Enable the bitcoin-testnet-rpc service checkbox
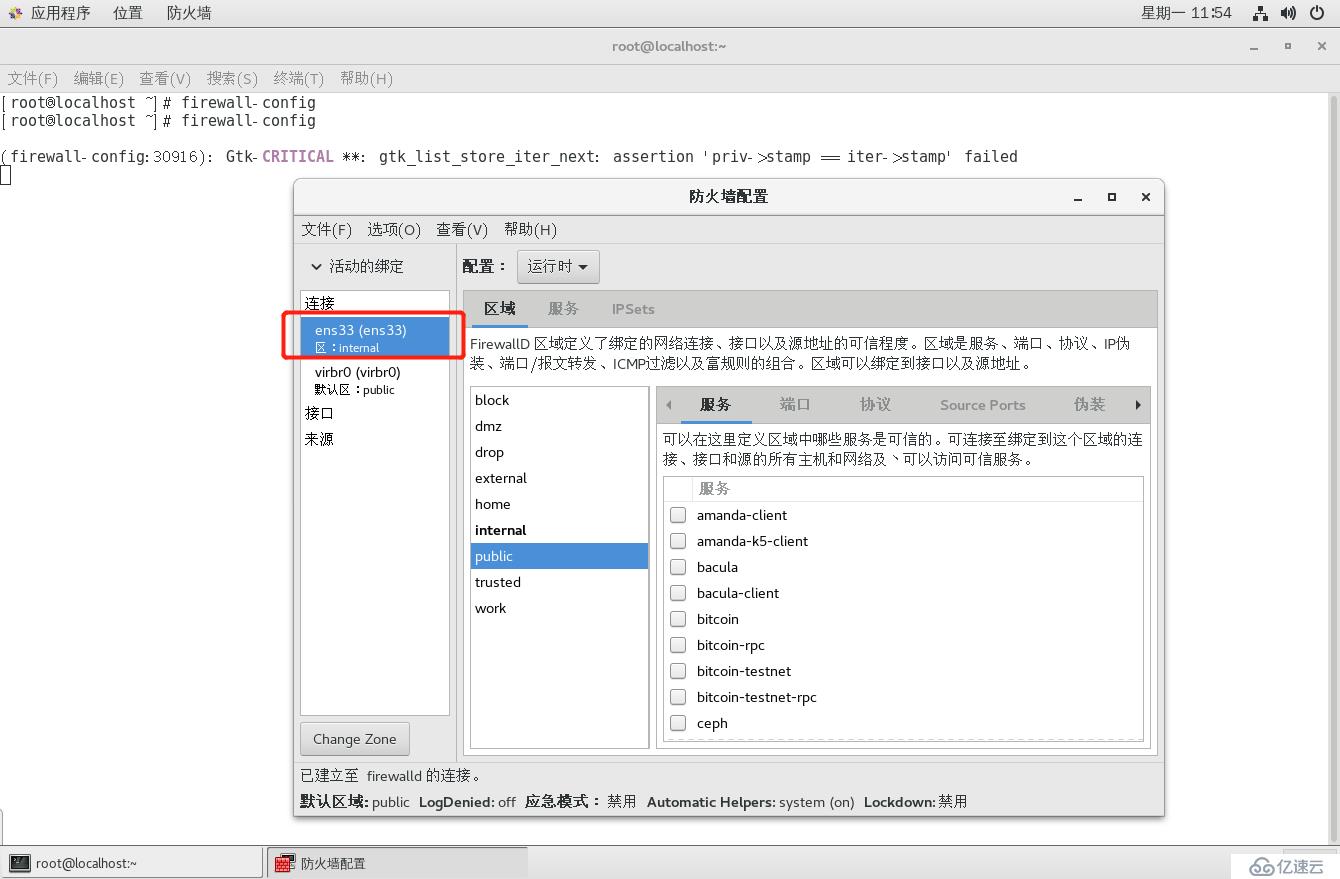The width and height of the screenshot is (1340, 879). tap(678, 697)
